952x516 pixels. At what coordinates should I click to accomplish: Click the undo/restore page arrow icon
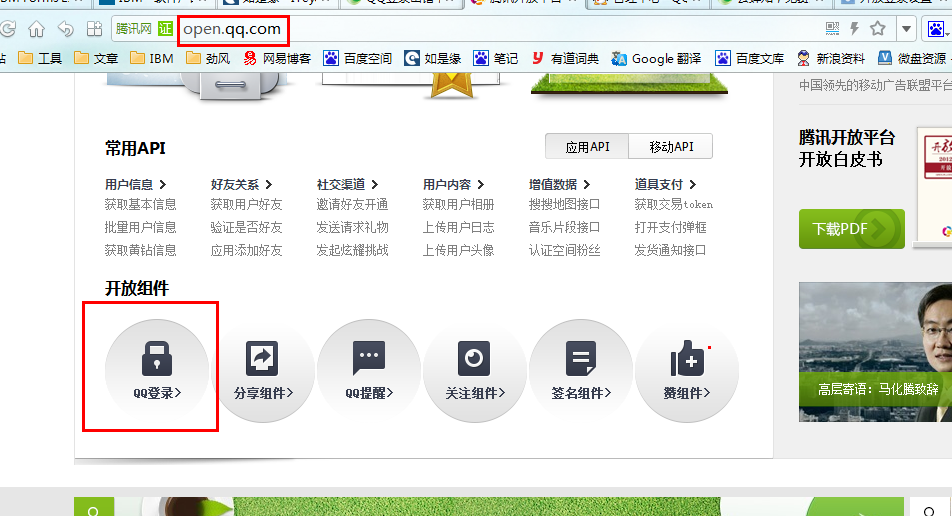click(x=66, y=29)
